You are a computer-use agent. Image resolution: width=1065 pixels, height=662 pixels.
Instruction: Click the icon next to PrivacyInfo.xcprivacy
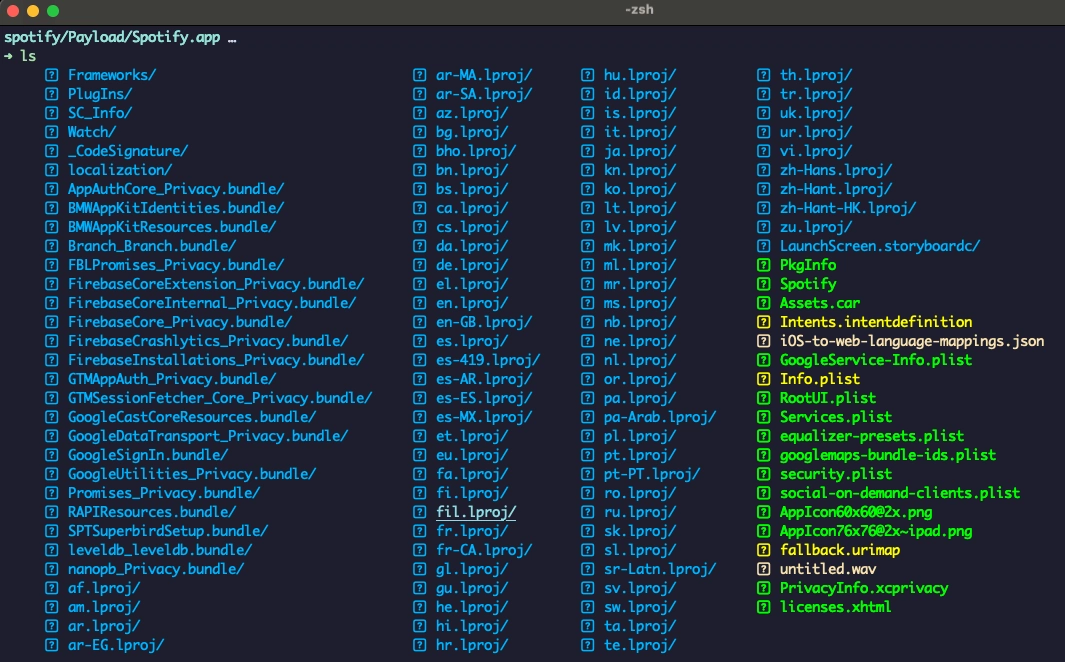(x=763, y=588)
